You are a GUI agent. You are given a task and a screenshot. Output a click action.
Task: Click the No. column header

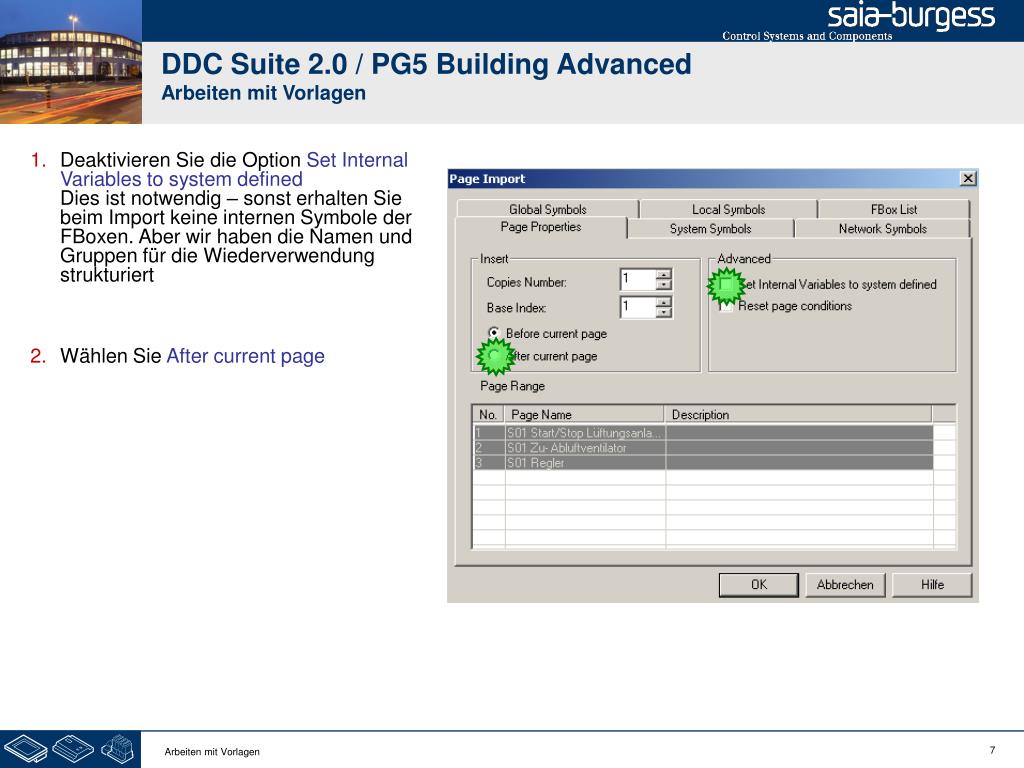[488, 415]
